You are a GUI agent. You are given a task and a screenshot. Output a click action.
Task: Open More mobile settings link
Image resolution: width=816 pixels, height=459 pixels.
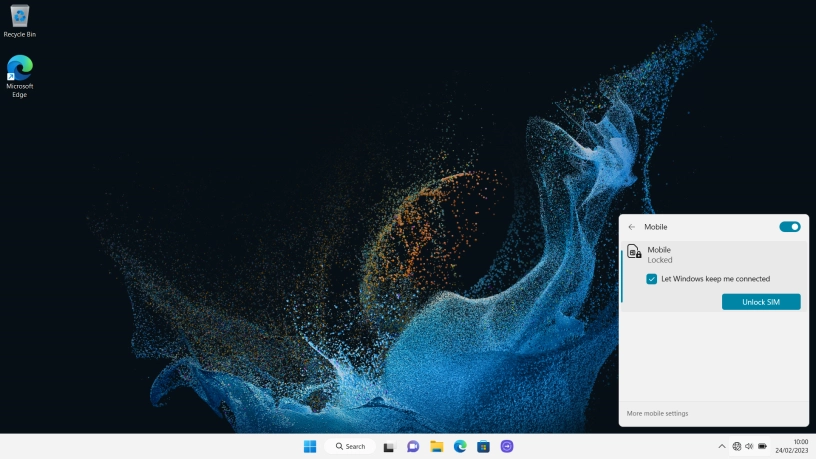coord(657,413)
